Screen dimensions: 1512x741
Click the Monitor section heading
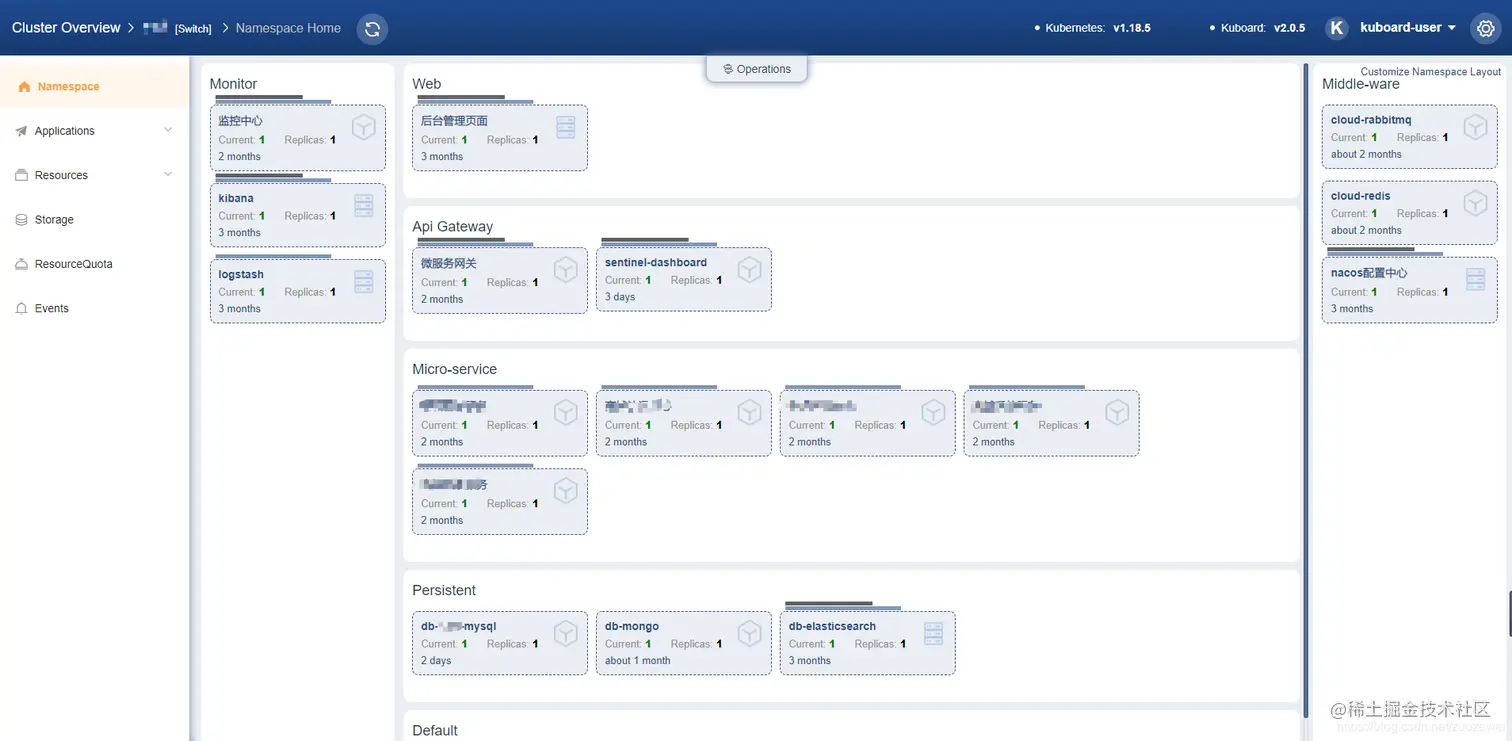(x=234, y=84)
